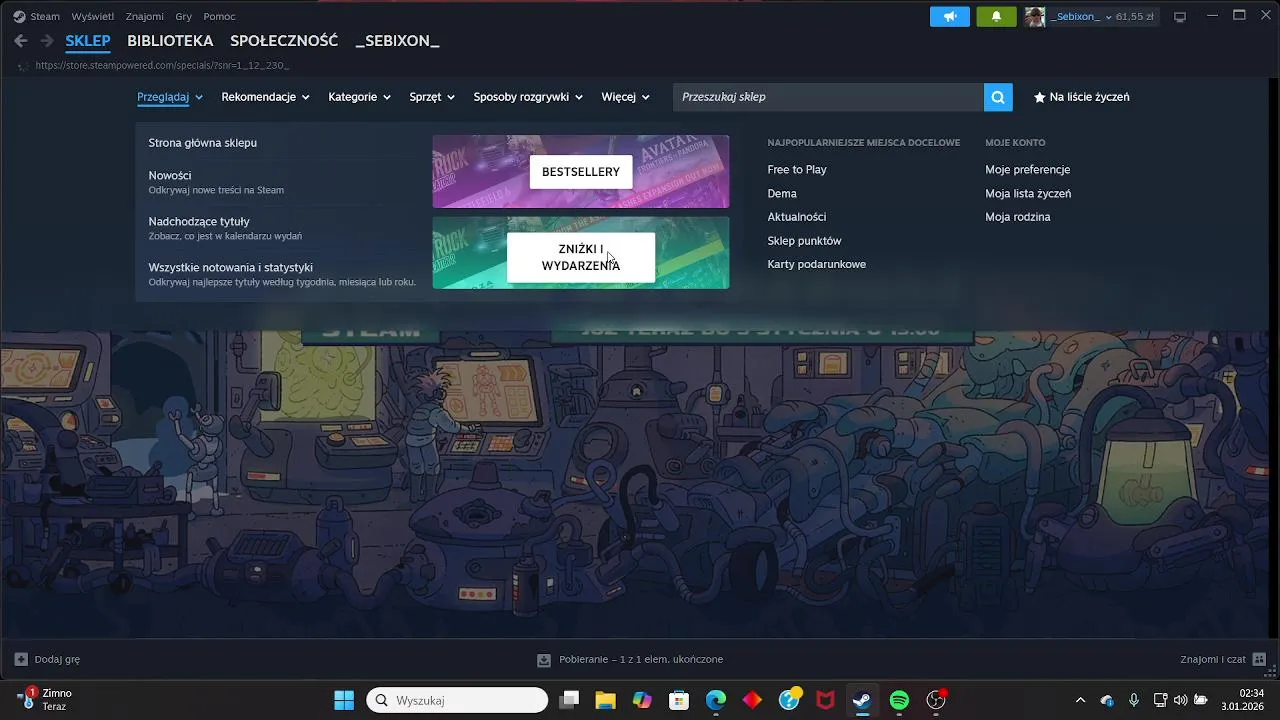This screenshot has width=1280, height=720.
Task: Go back with the left arrow
Action: 21,41
